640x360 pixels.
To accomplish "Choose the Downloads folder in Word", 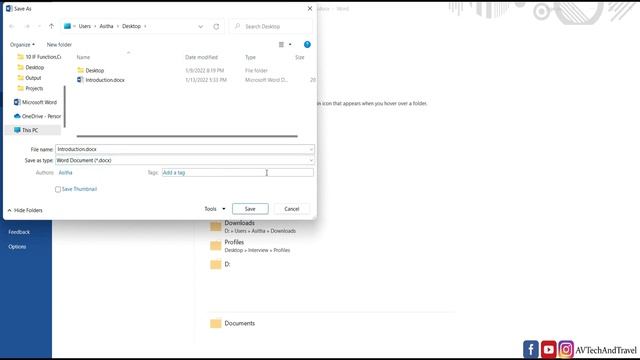I will tap(253, 227).
